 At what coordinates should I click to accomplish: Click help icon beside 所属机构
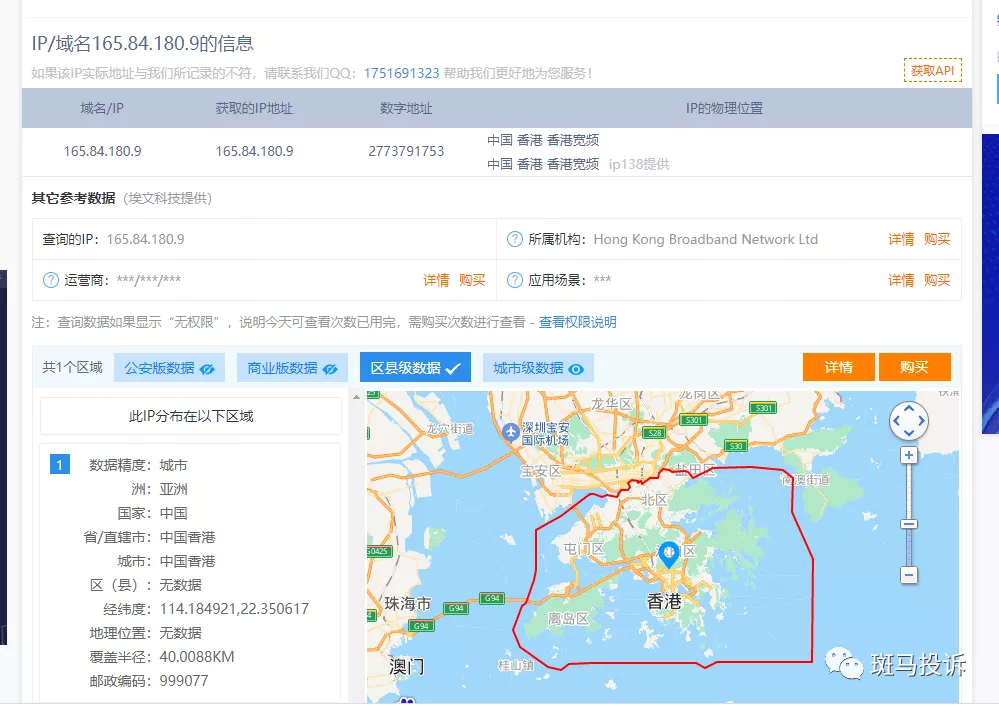[515, 239]
